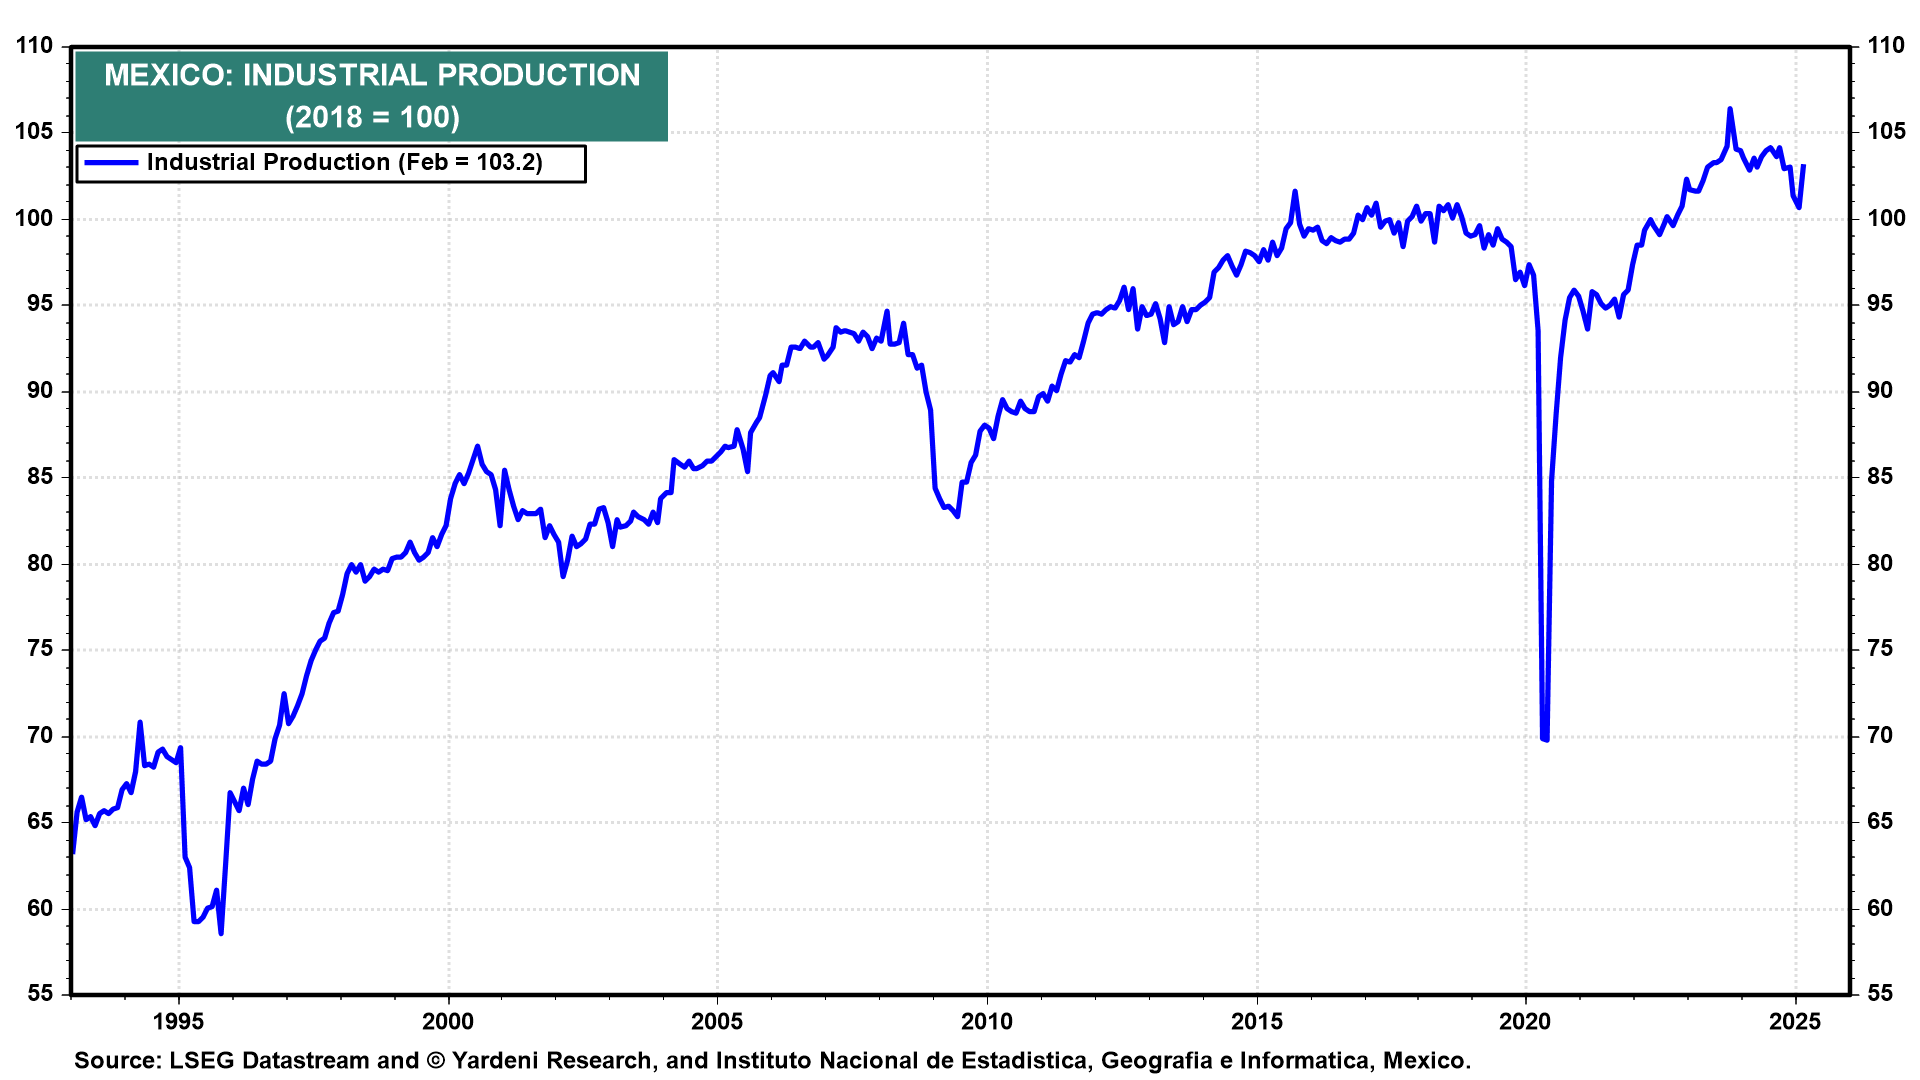Image resolution: width=1920 pixels, height=1080 pixels.
Task: Click the blue legend line sample
Action: click(111, 163)
